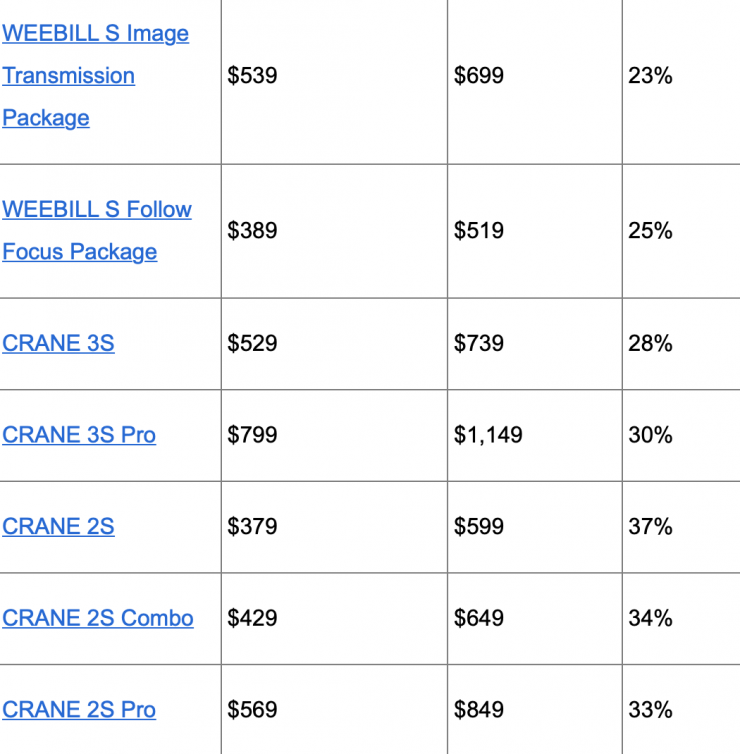Click the $1,149 price cell

point(488,435)
